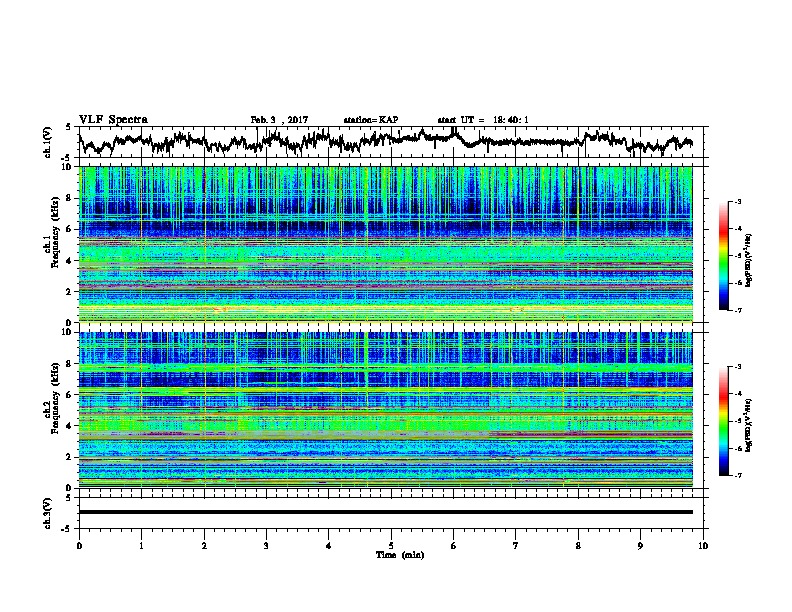Click inside the ch.1 frequency spectrogram
Viewport: 792px width, 612px height.
tap(386, 244)
